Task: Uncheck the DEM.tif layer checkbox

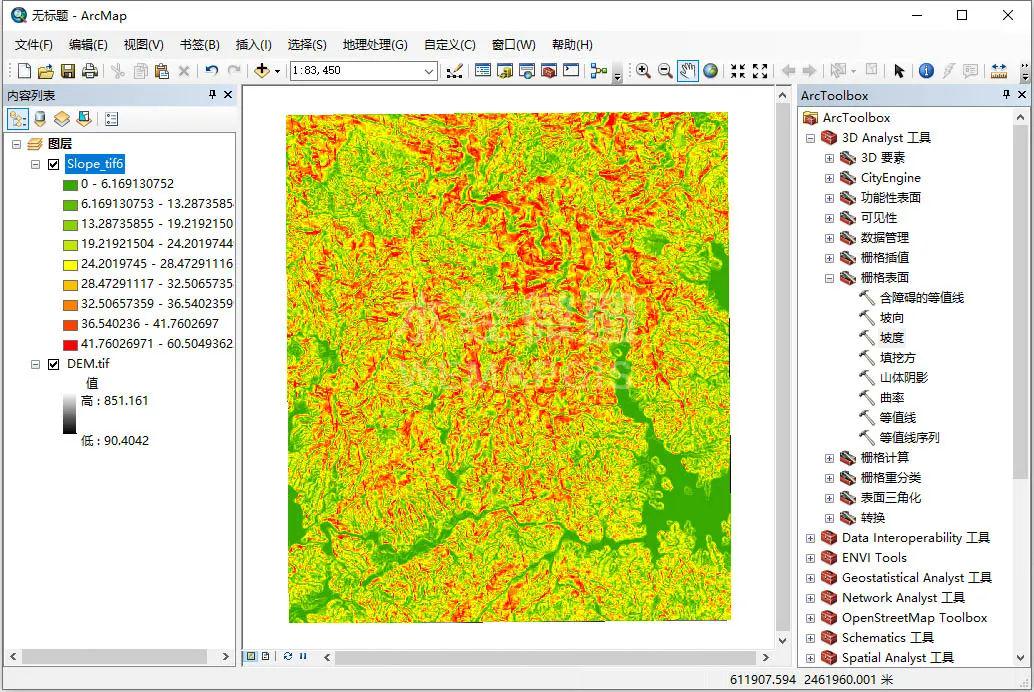Action: pos(53,364)
